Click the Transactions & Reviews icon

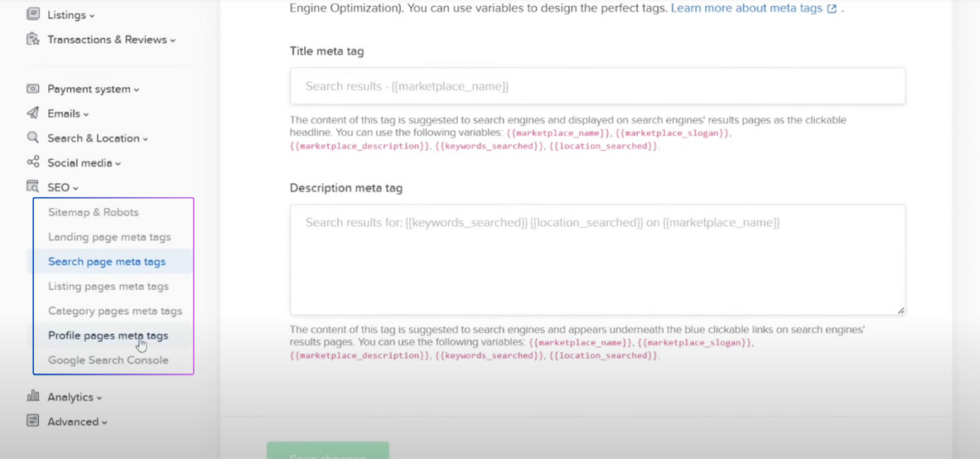33,39
